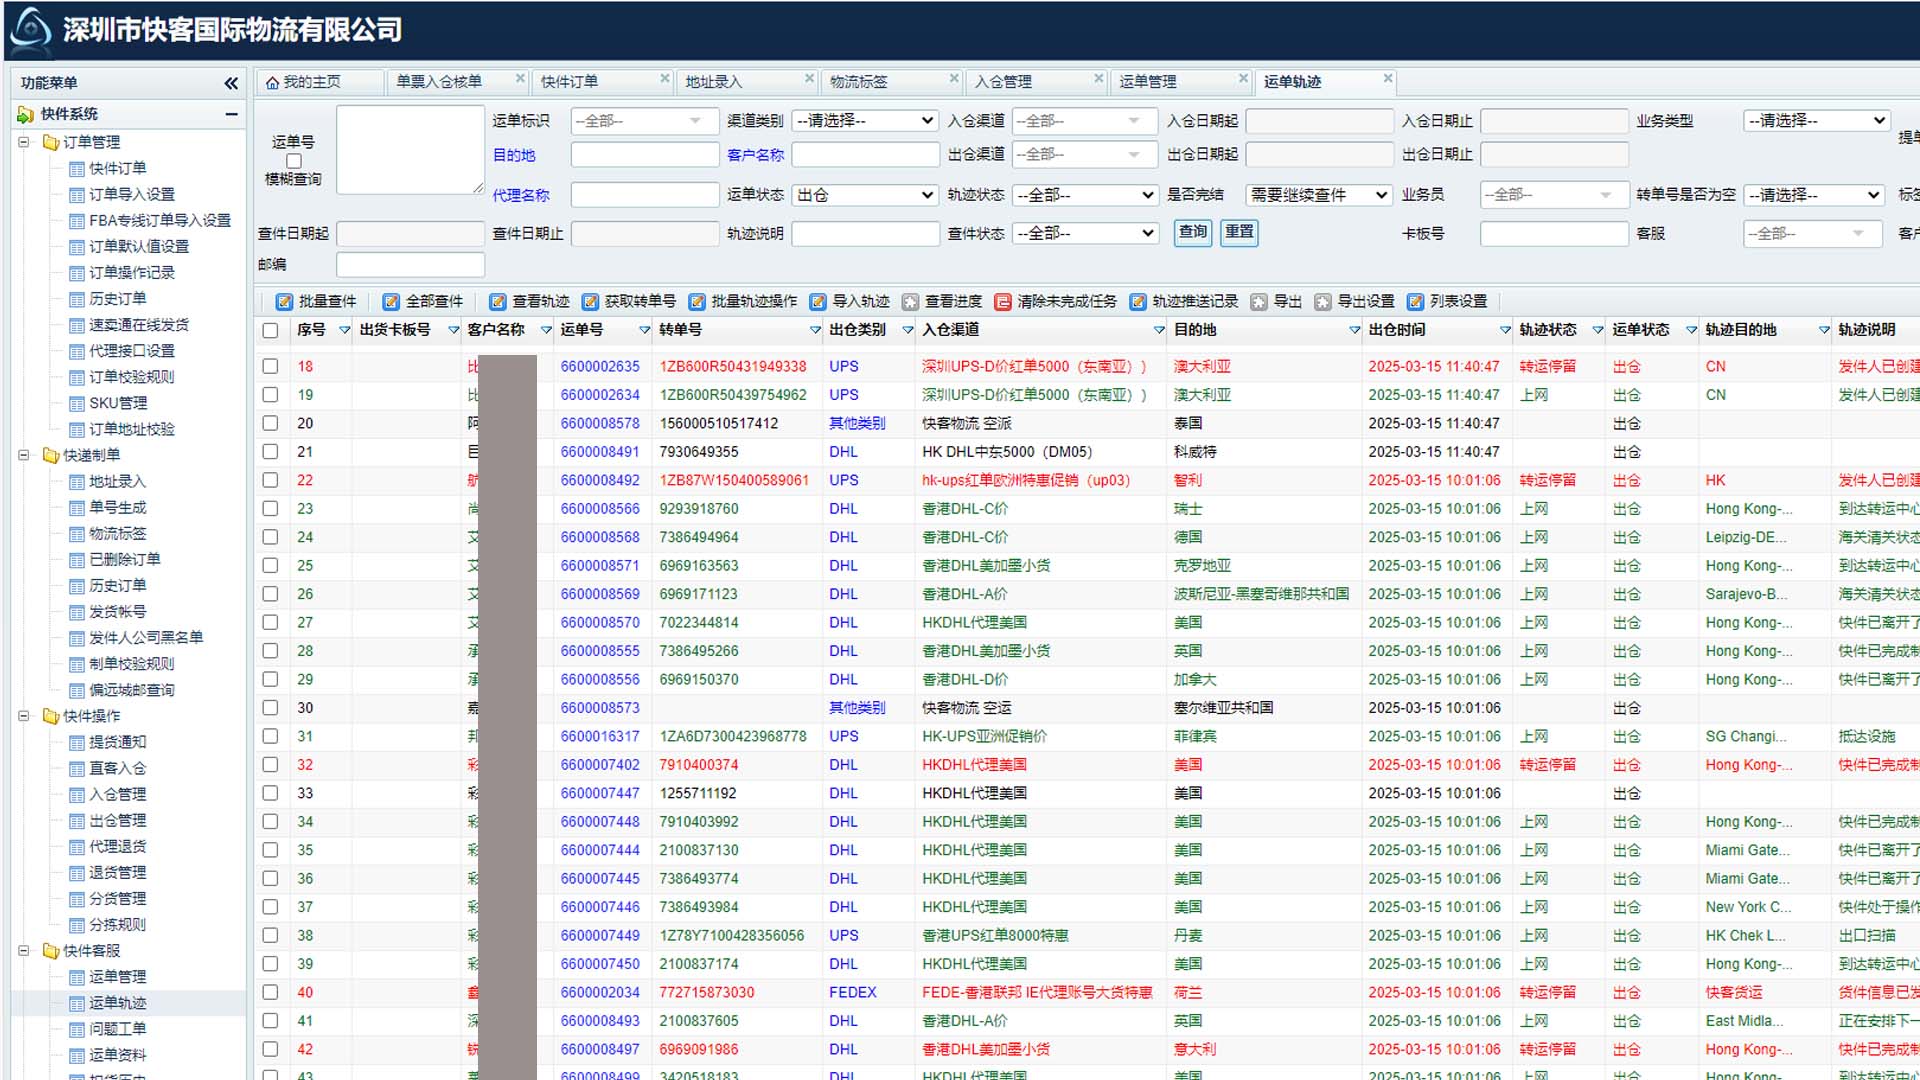
Task: Click the 查询 button
Action: click(x=1193, y=232)
